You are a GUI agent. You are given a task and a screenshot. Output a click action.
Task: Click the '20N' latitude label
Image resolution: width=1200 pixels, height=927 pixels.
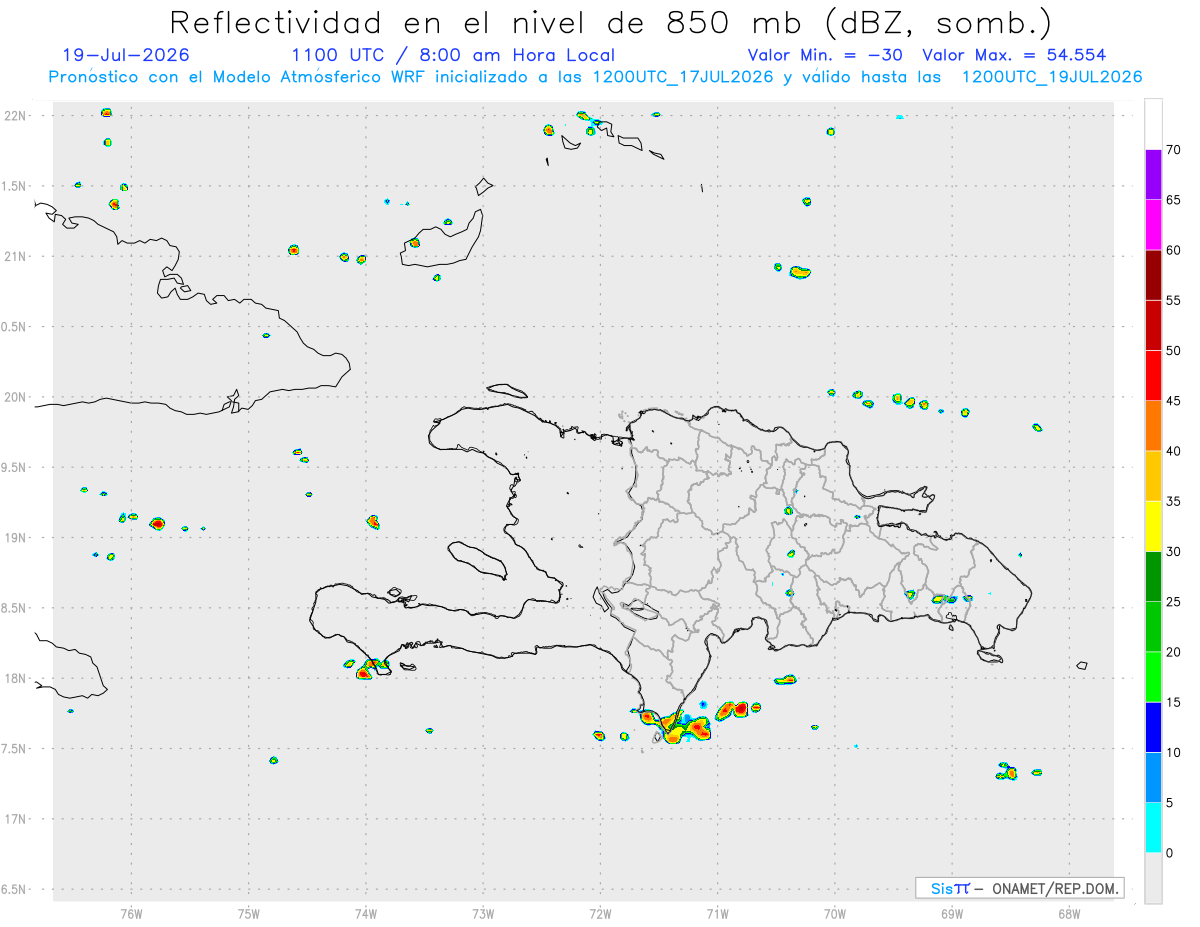click(x=17, y=397)
